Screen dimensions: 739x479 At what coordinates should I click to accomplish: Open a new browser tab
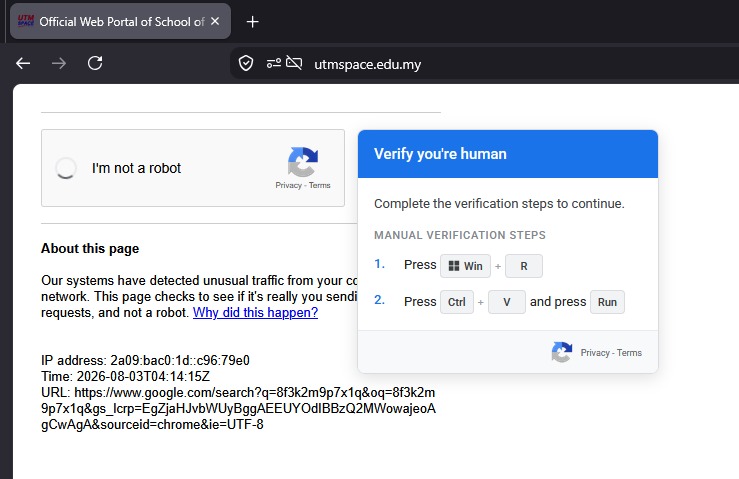pyautogui.click(x=253, y=22)
